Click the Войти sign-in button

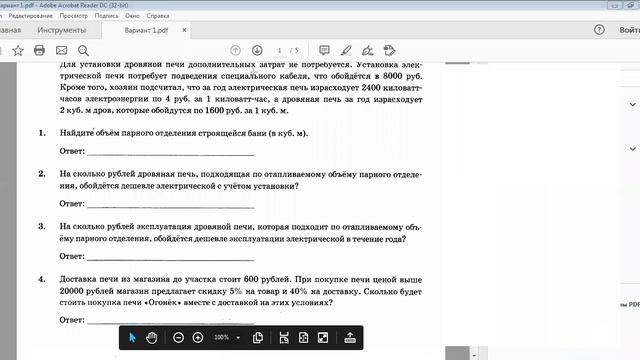pyautogui.click(x=629, y=30)
